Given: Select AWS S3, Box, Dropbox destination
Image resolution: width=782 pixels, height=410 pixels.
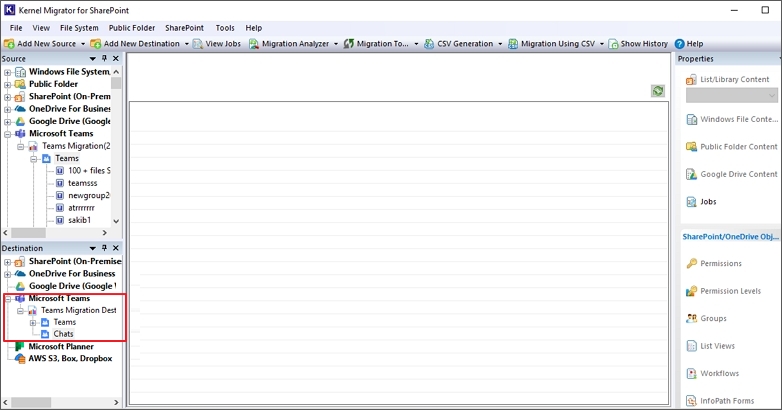Looking at the screenshot, I should point(70,358).
